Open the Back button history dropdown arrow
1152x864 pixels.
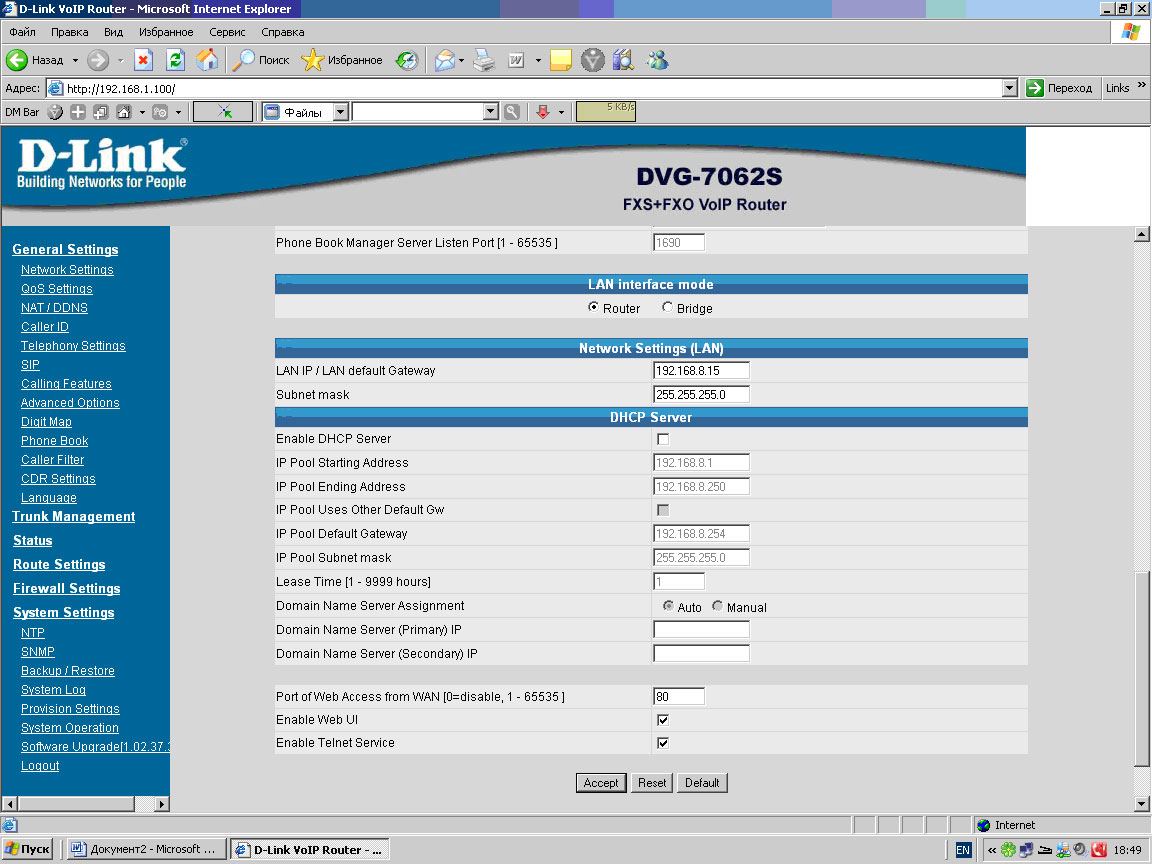point(73,60)
